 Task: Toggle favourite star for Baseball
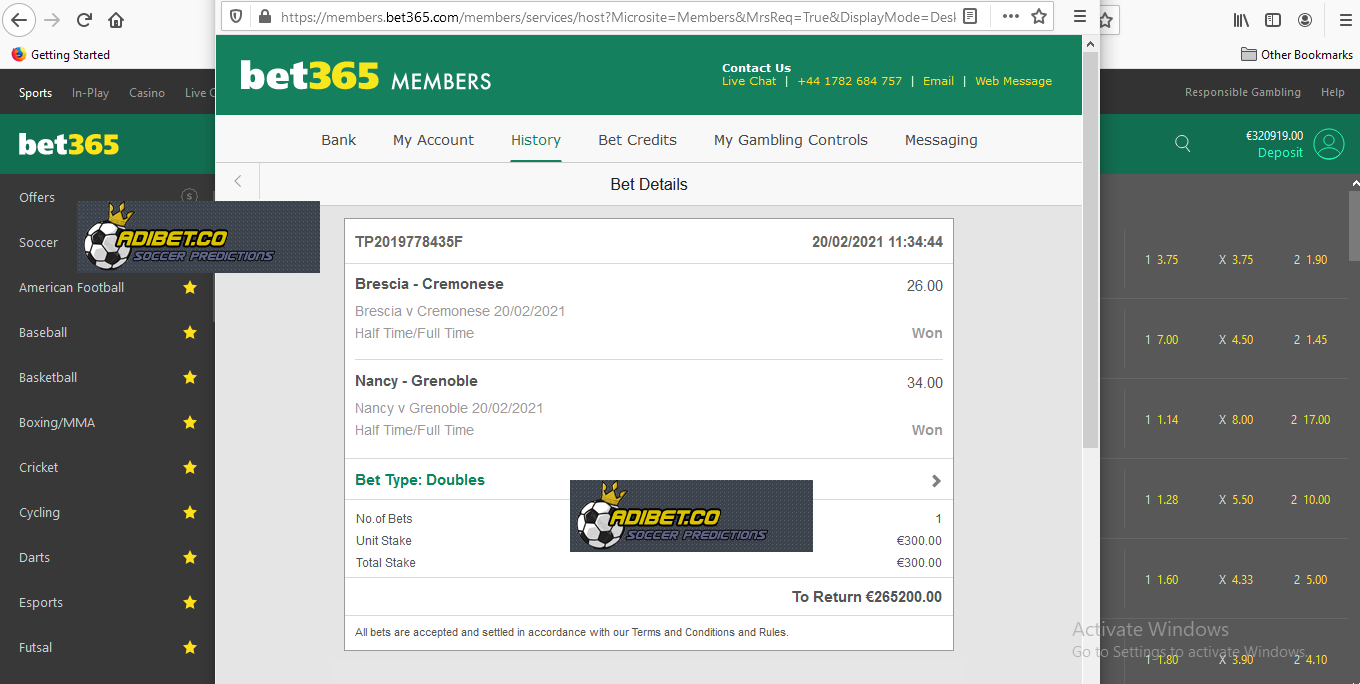pyautogui.click(x=189, y=332)
